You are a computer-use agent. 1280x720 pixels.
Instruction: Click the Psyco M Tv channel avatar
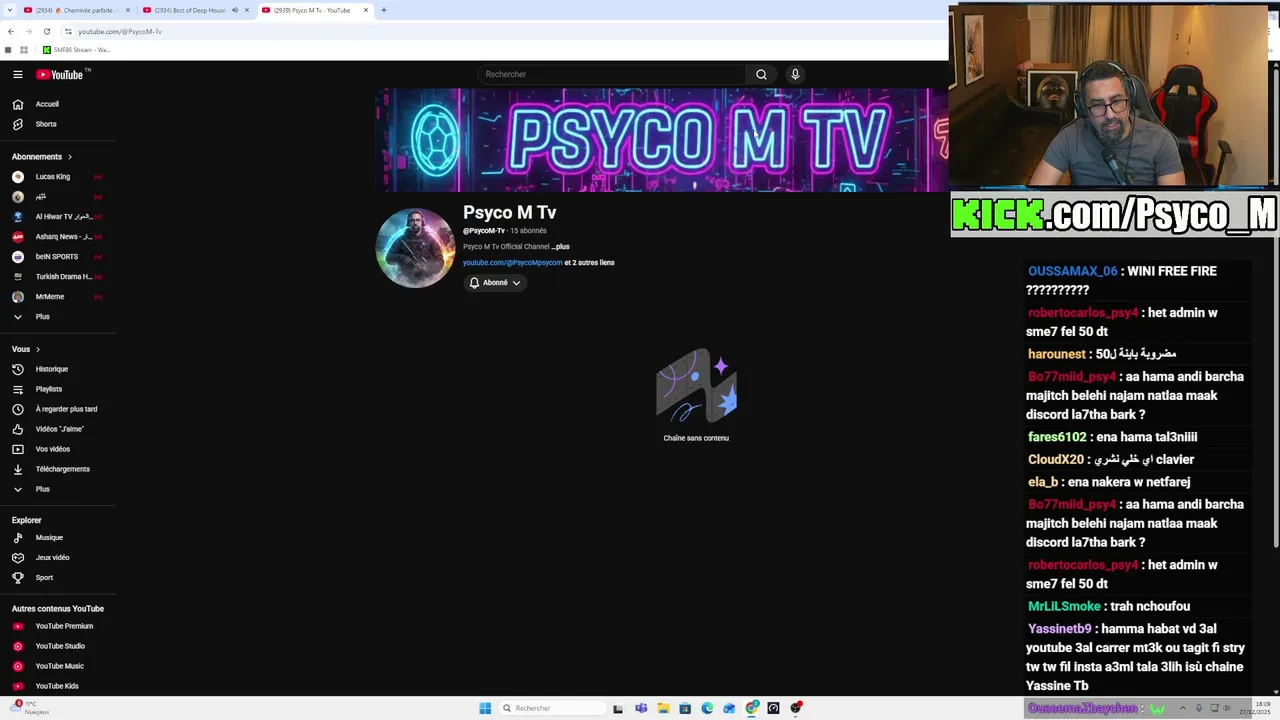tap(415, 248)
